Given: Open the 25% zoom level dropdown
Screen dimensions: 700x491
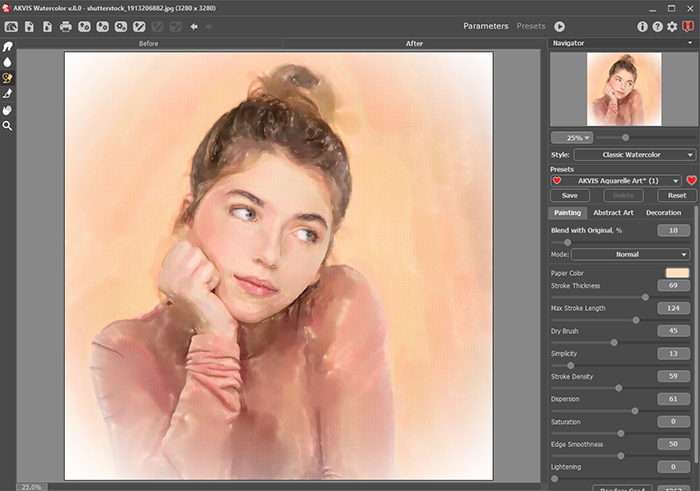Looking at the screenshot, I should (x=573, y=137).
